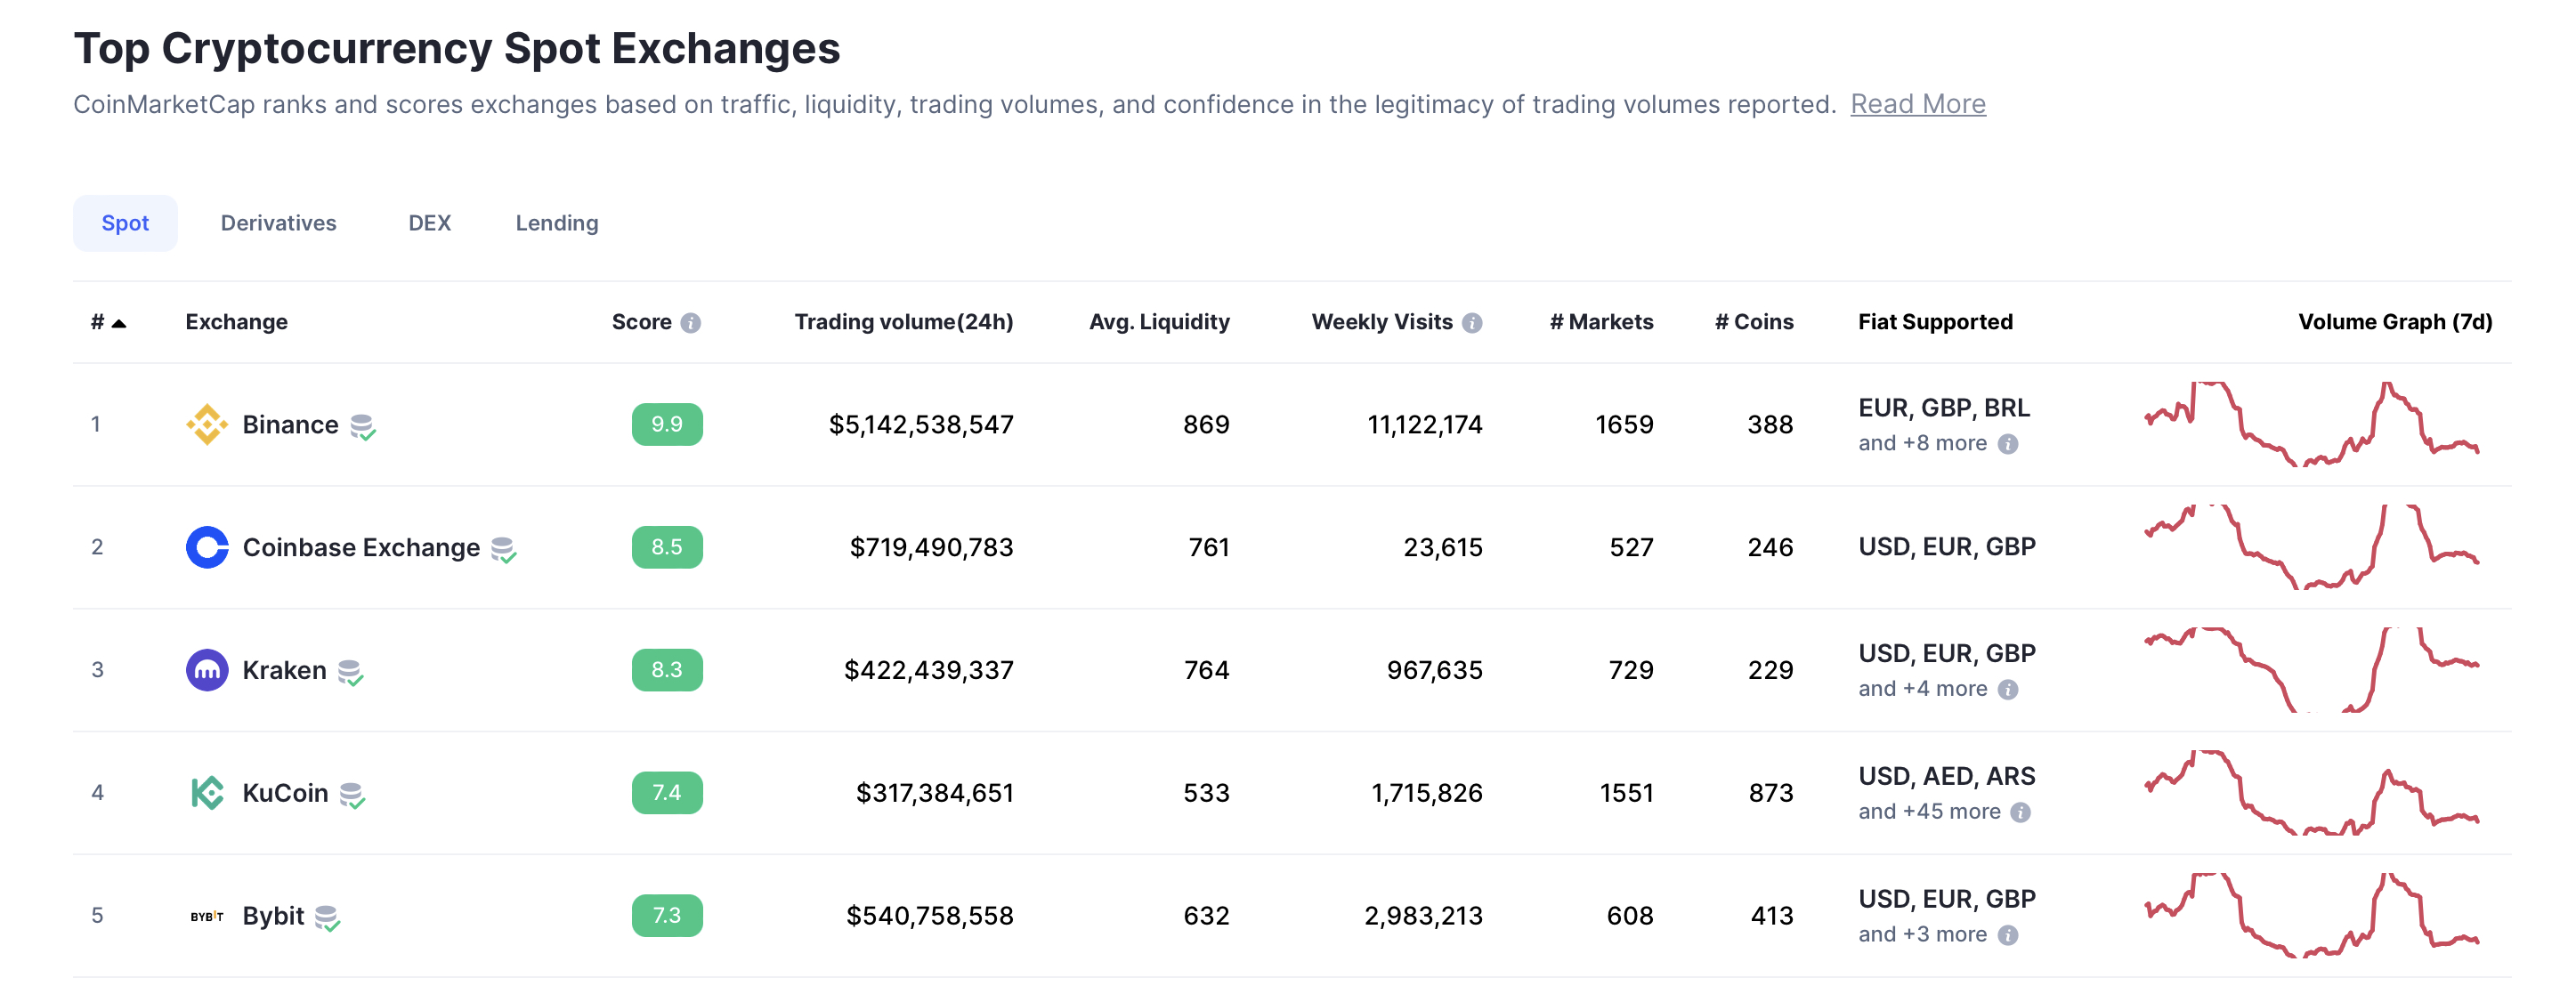Click the Coinbase Exchange logo icon
Screen dimensions: 2576x986
coord(207,547)
